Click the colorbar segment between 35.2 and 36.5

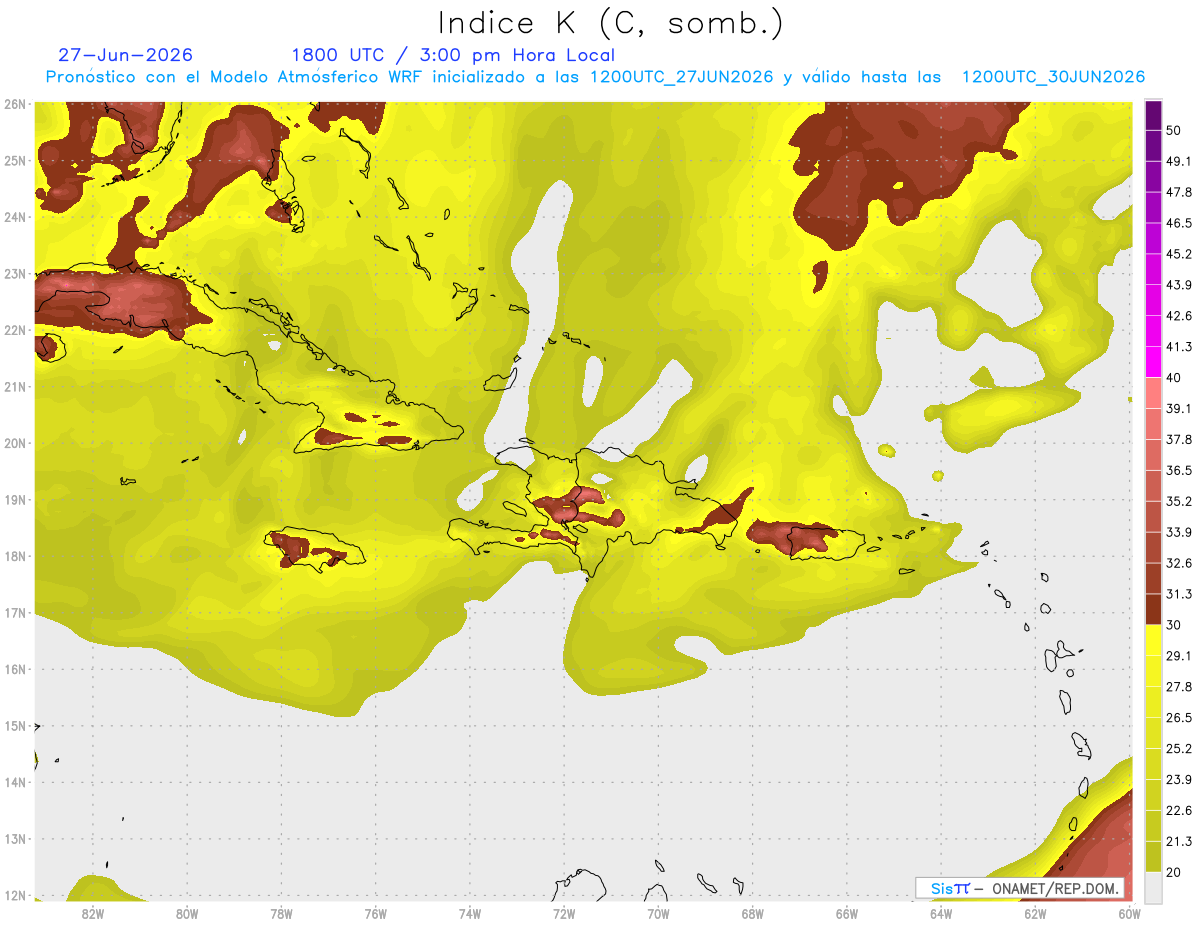pos(1153,486)
